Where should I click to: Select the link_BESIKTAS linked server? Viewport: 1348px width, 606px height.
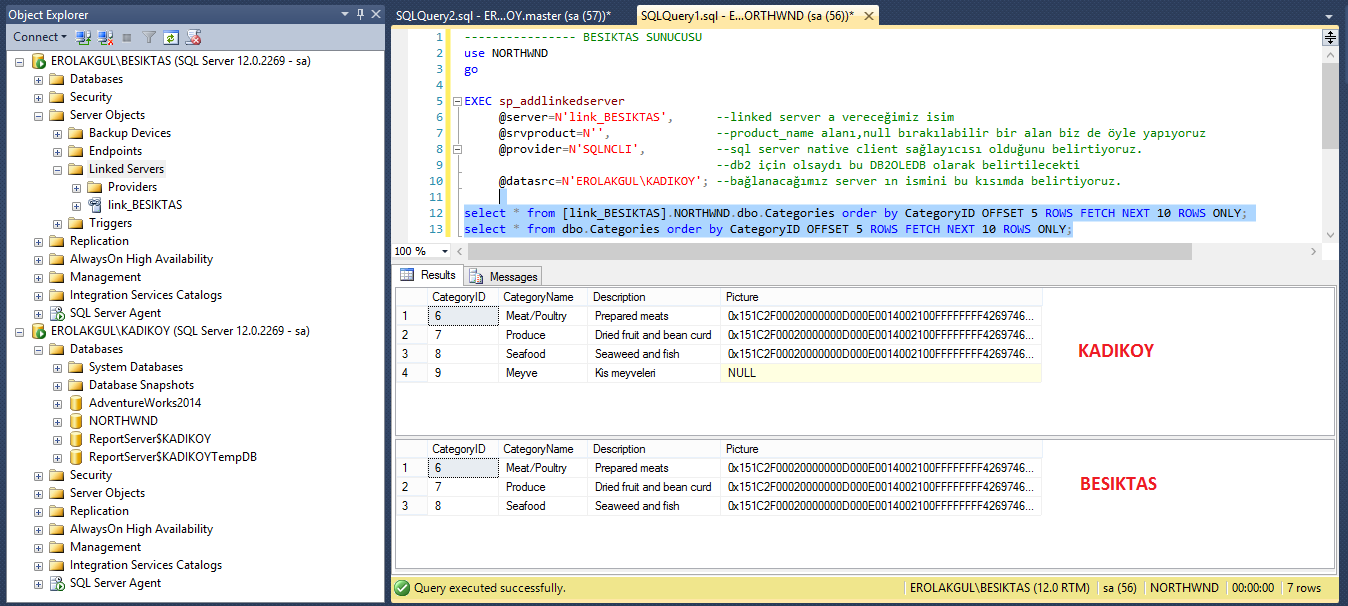(x=144, y=205)
